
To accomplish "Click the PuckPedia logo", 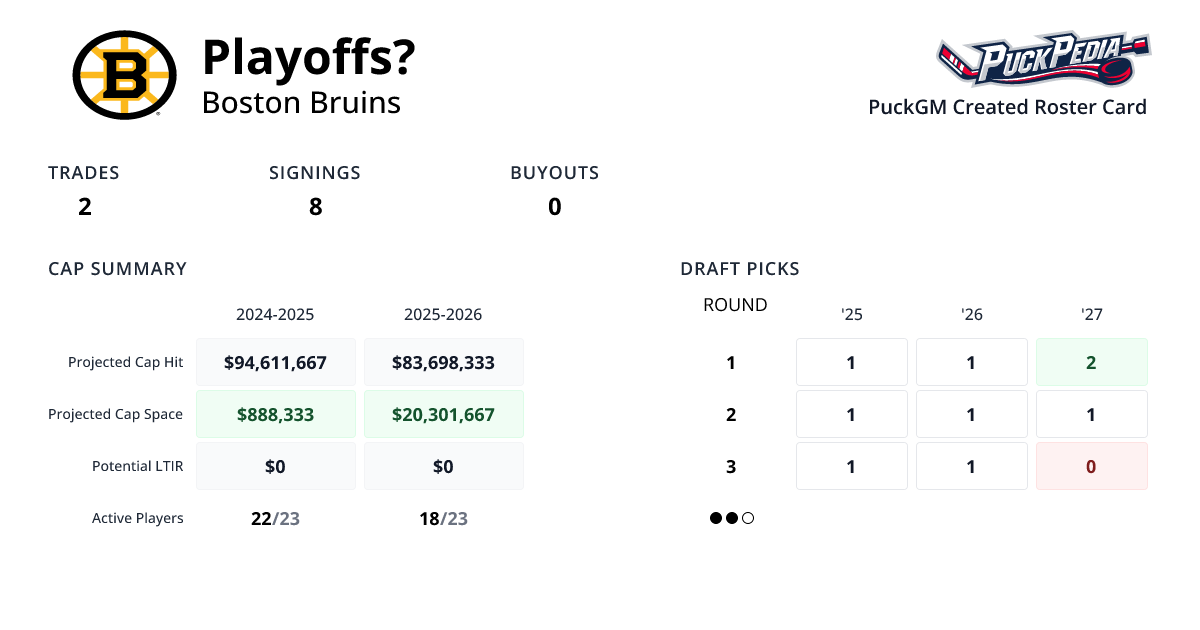I will coord(1043,60).
